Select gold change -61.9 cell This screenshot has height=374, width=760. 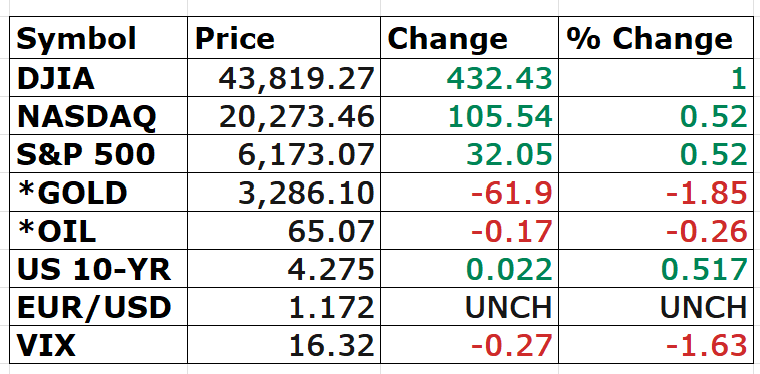[x=470, y=192]
